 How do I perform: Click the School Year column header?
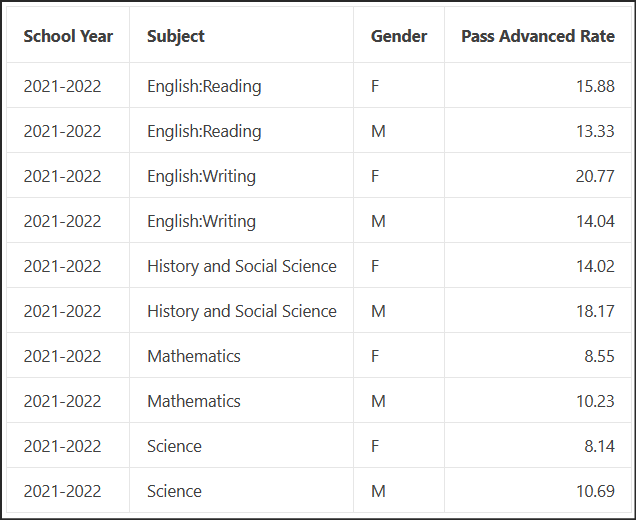coord(68,36)
